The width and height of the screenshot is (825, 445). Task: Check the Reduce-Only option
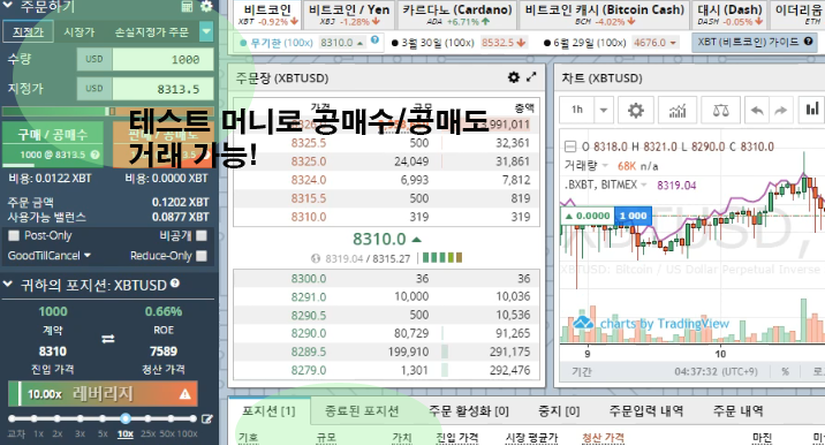point(202,255)
